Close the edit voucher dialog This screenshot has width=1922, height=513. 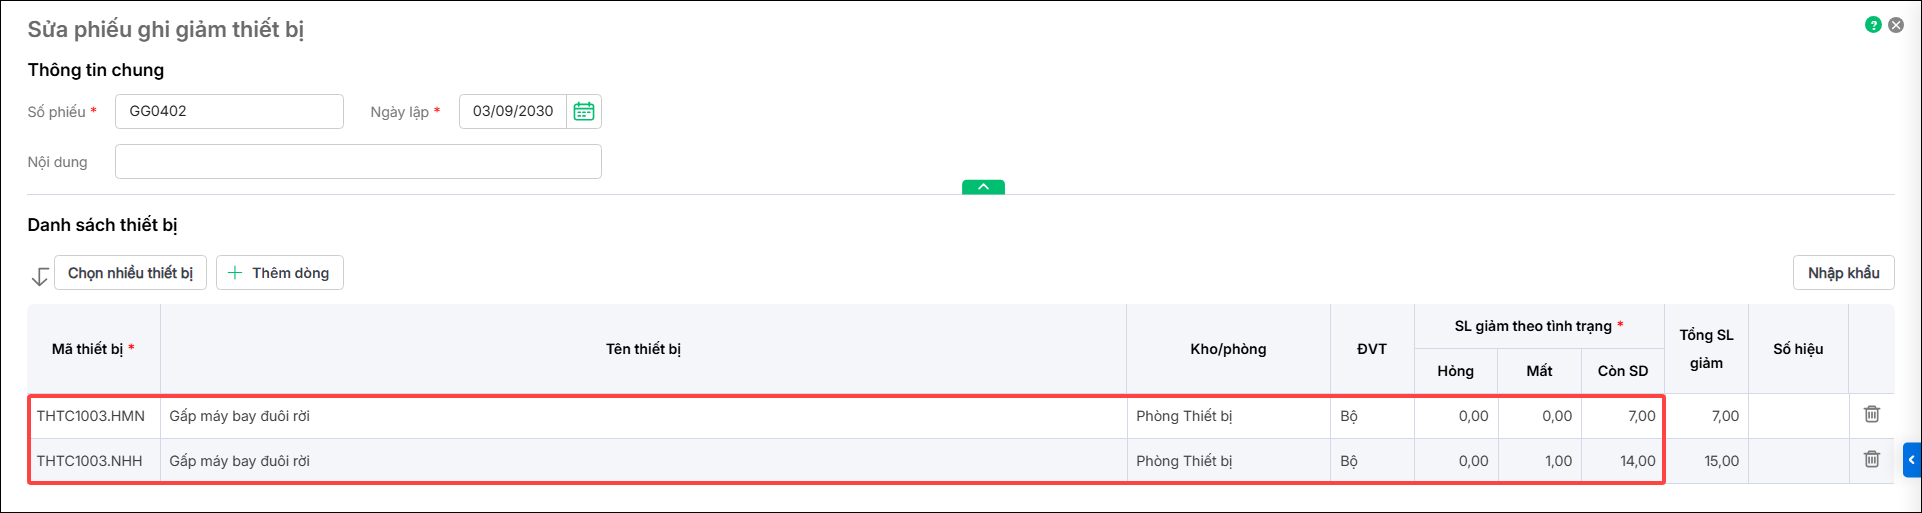(1896, 25)
